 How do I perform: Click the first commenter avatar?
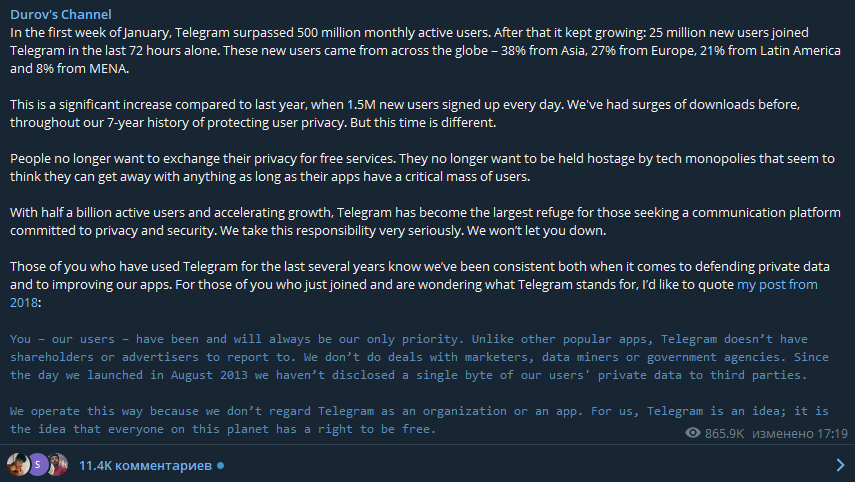17,465
